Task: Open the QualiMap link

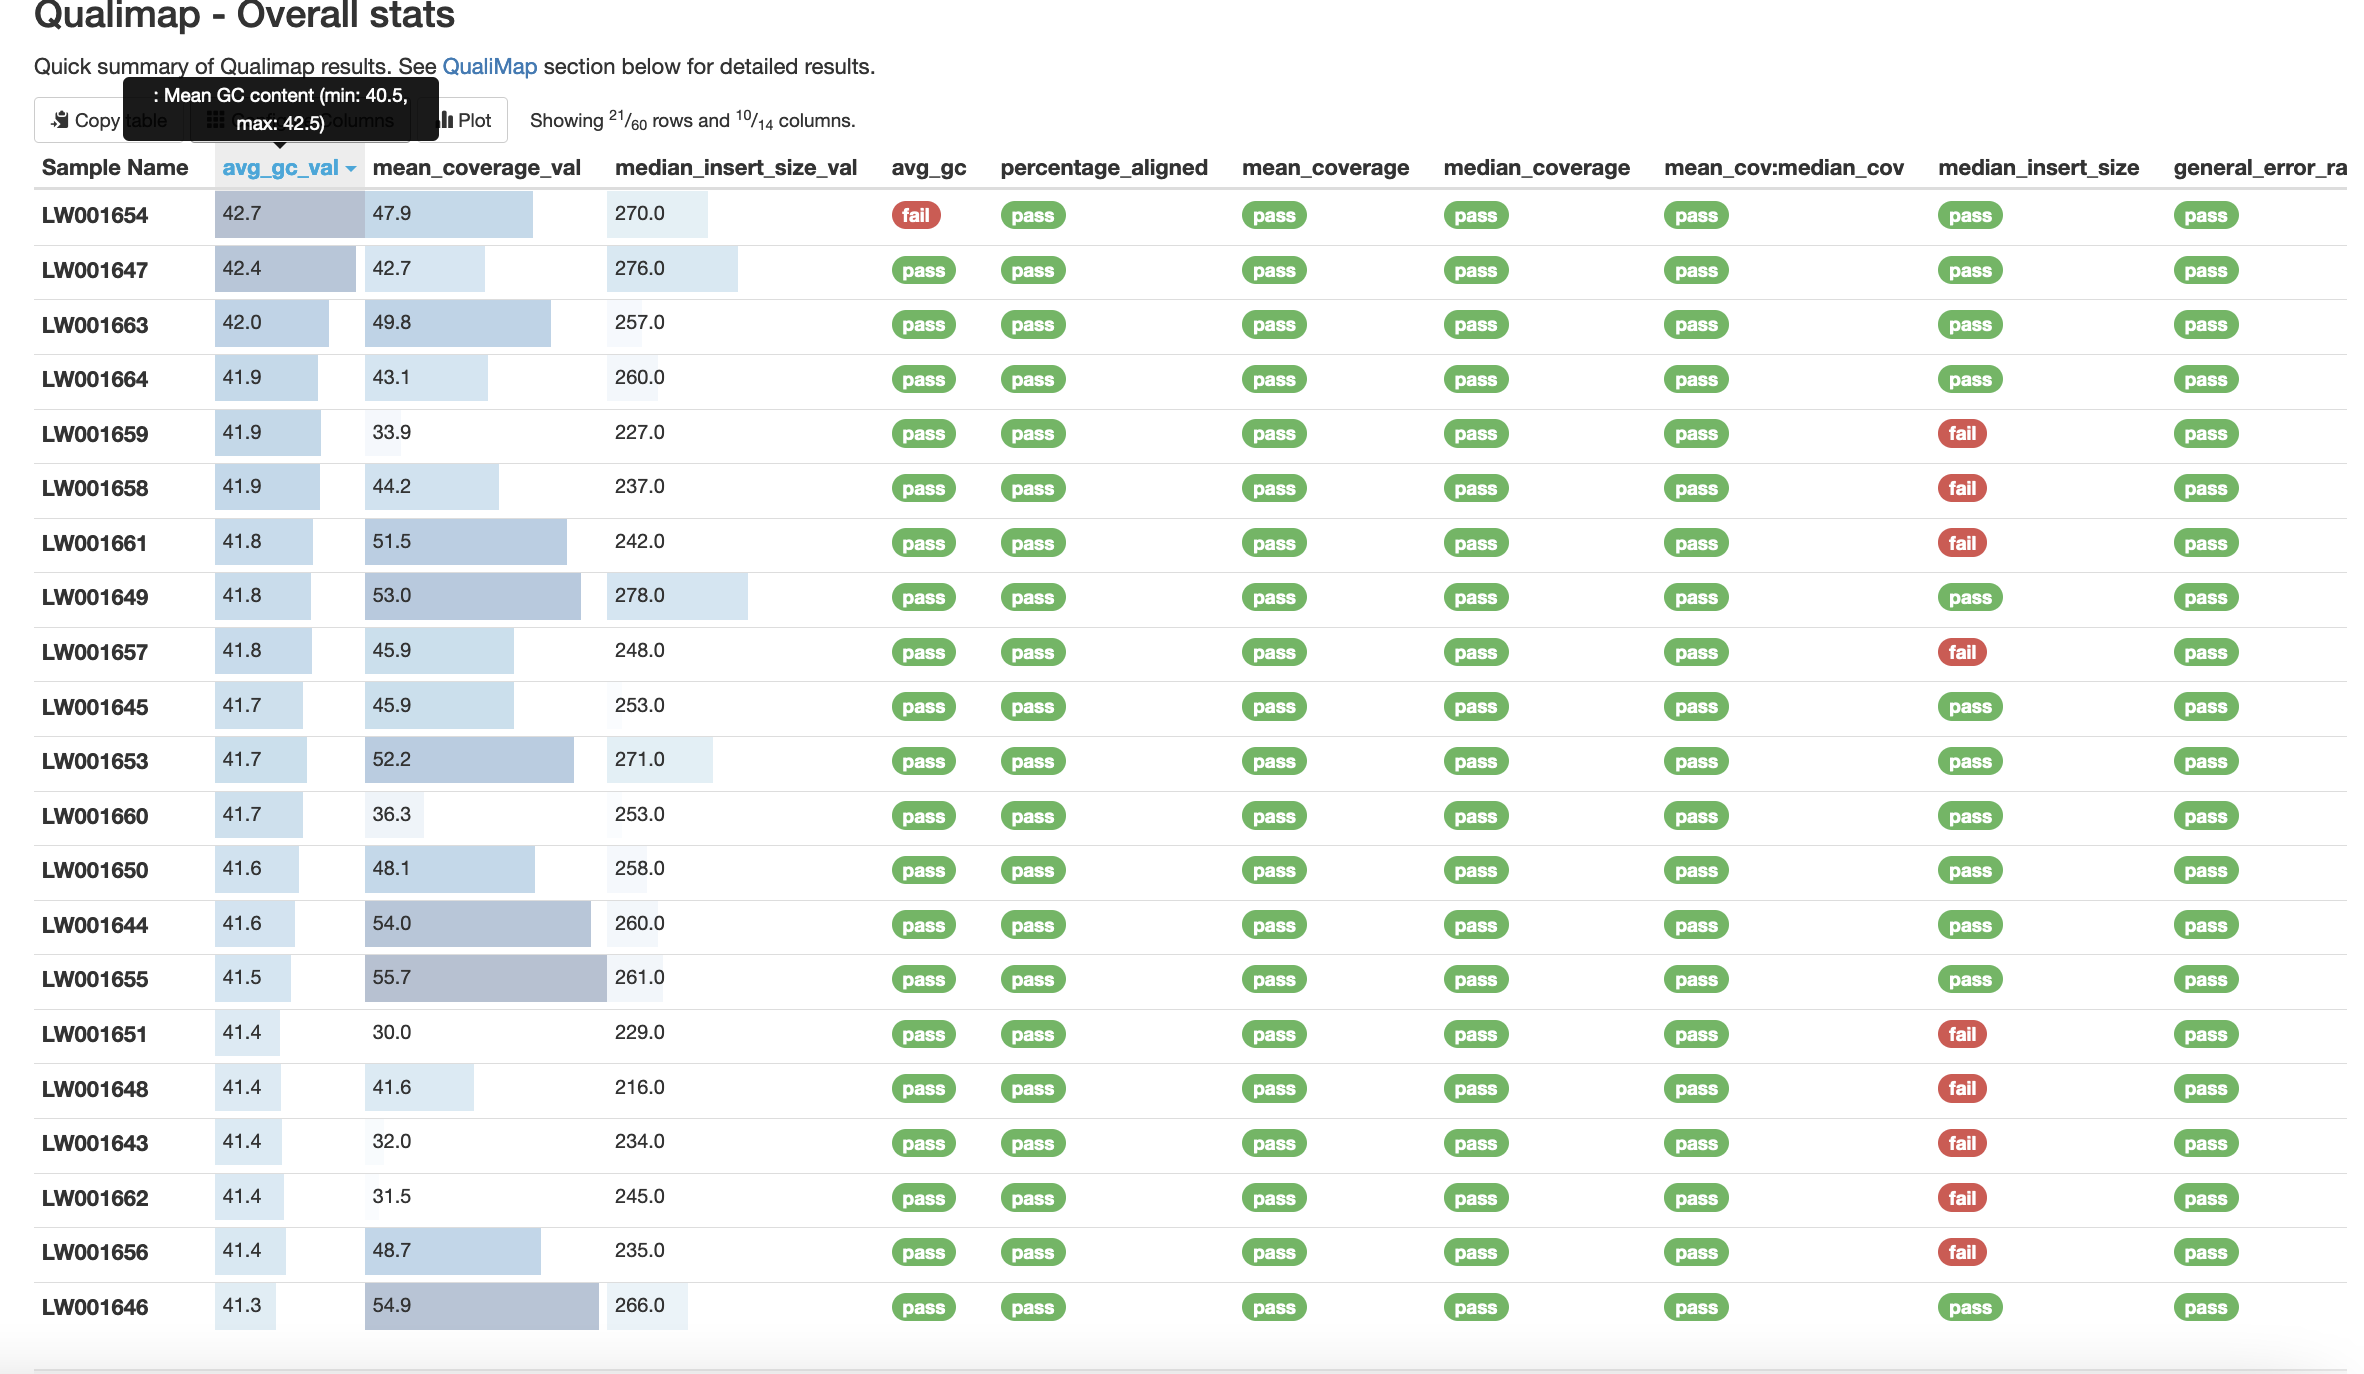Action: point(490,66)
